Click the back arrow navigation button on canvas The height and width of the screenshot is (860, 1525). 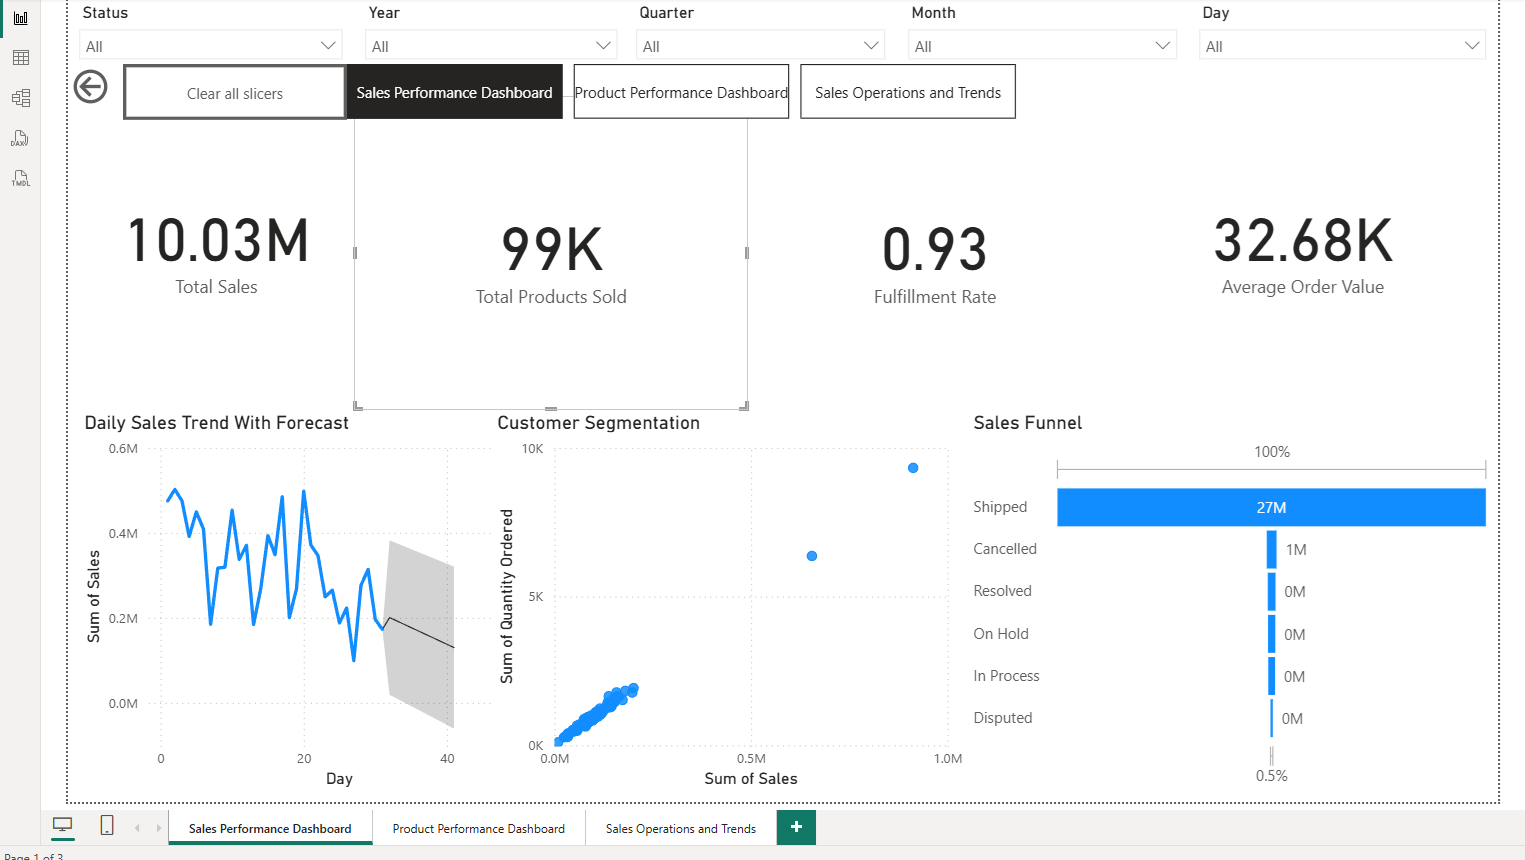coord(90,87)
